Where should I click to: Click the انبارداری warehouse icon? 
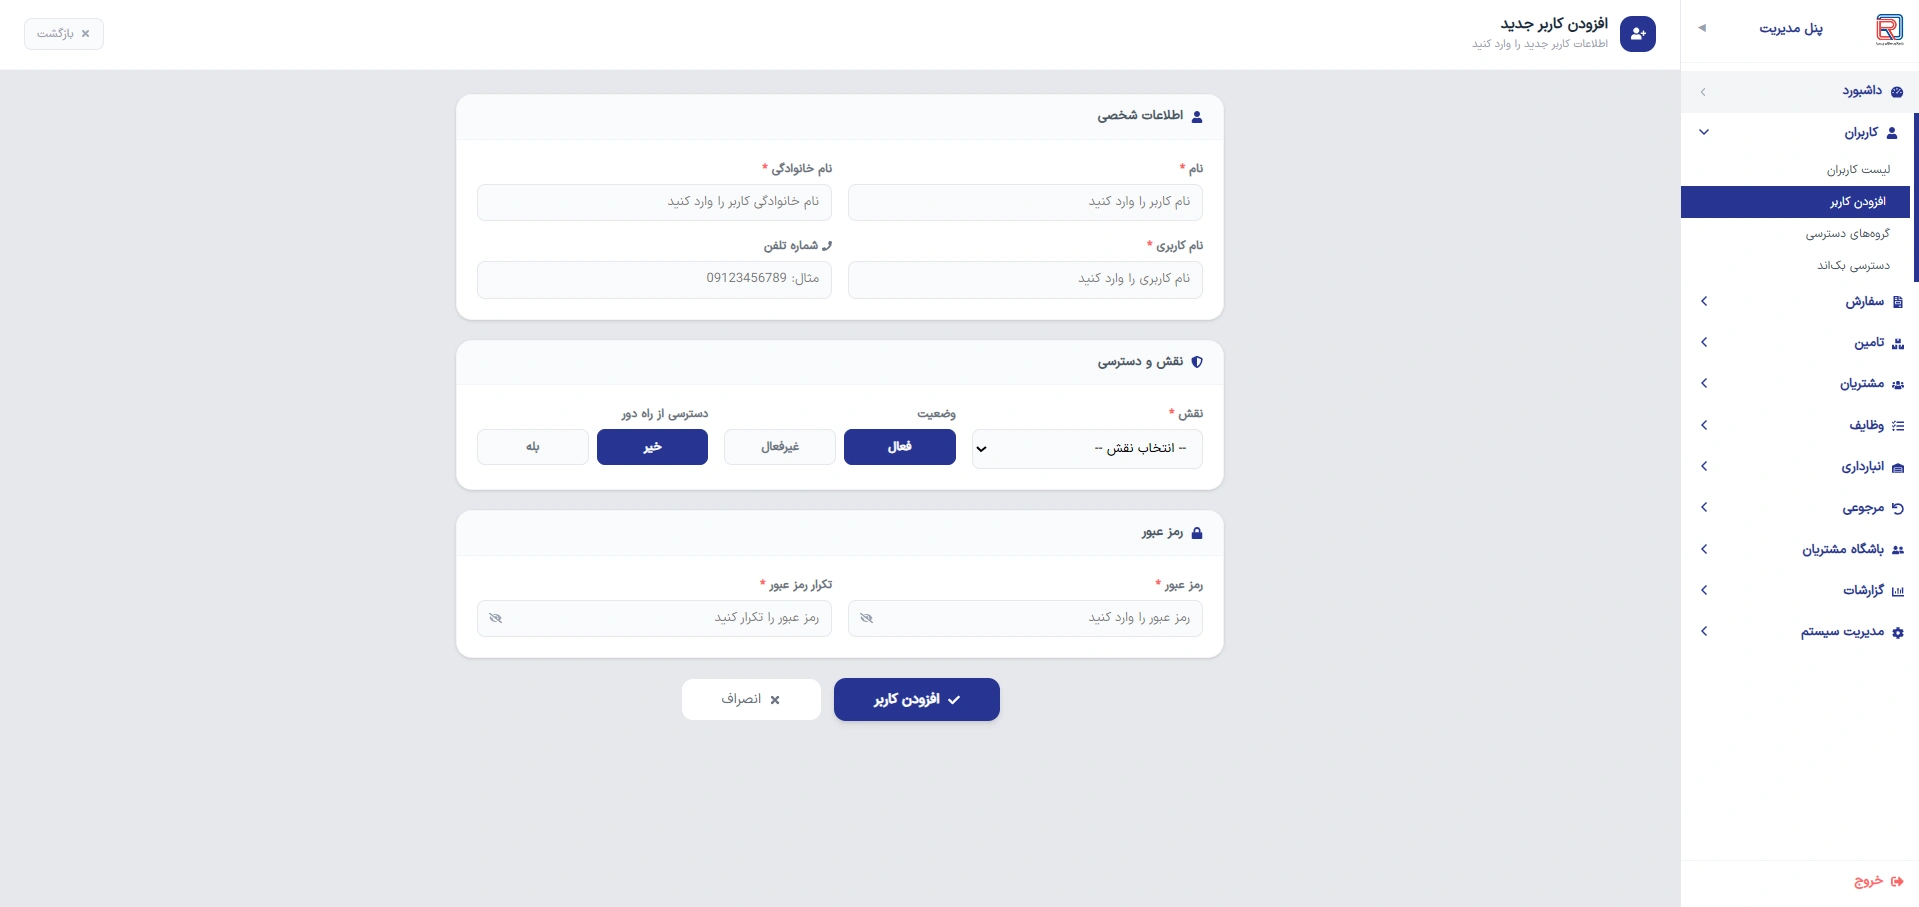pos(1898,467)
